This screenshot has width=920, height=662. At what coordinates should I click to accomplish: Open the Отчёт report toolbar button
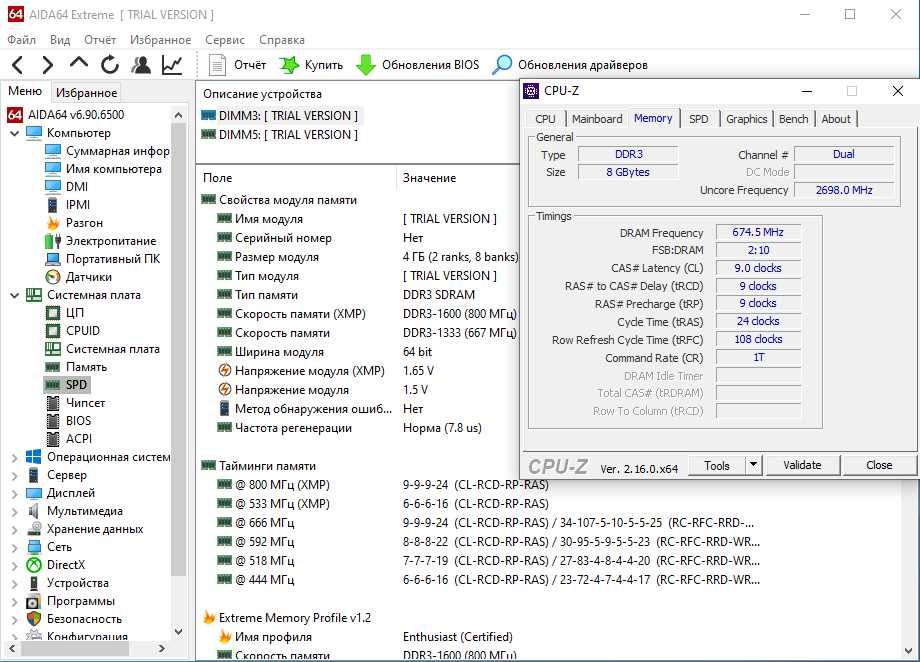(237, 65)
